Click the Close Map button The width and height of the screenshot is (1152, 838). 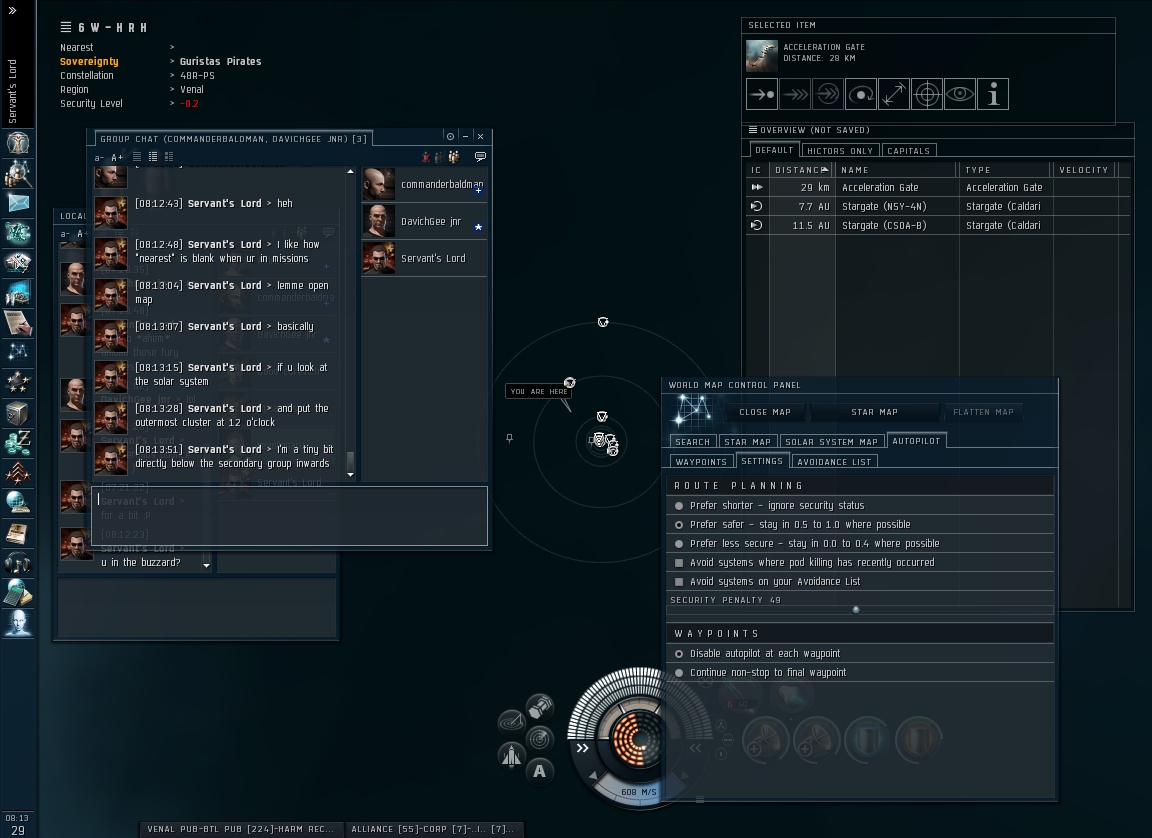765,412
